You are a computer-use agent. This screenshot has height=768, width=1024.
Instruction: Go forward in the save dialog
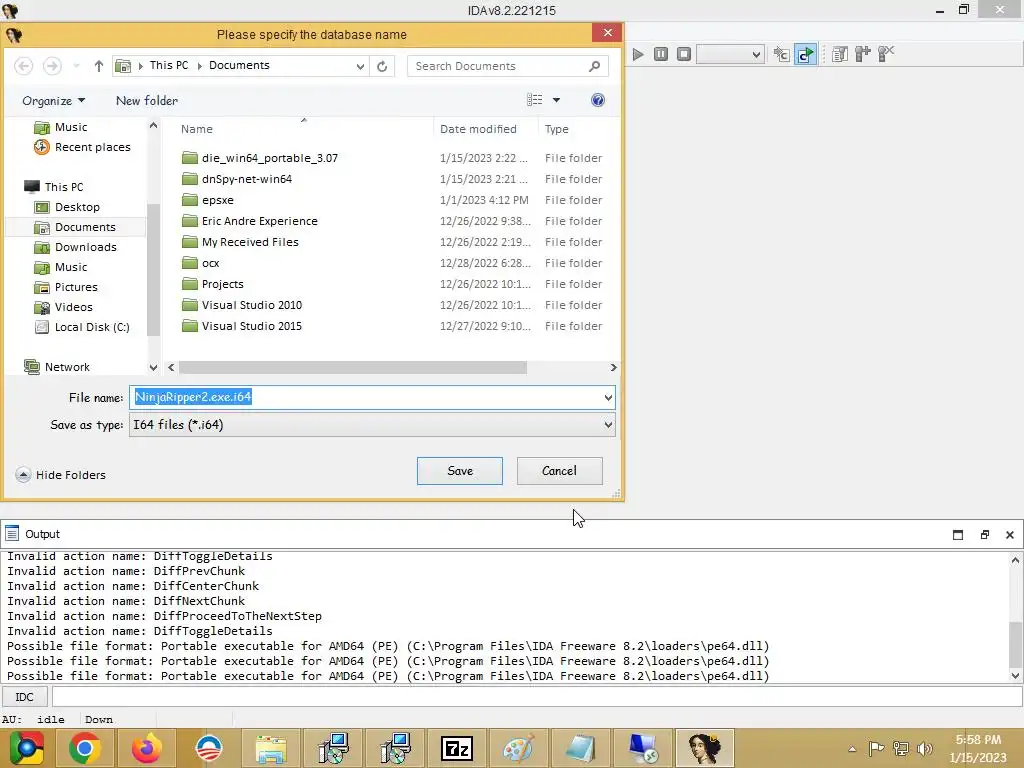point(52,66)
